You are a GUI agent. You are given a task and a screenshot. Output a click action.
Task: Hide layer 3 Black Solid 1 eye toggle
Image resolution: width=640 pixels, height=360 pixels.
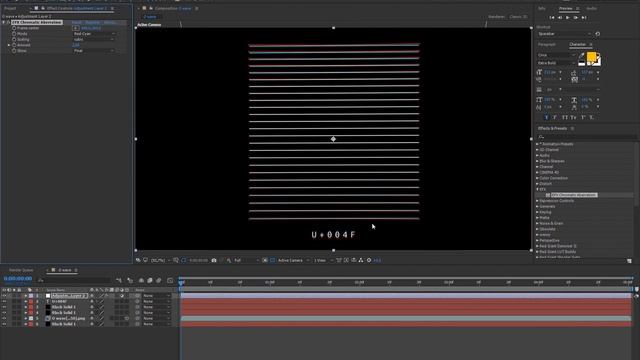pyautogui.click(x=4, y=307)
